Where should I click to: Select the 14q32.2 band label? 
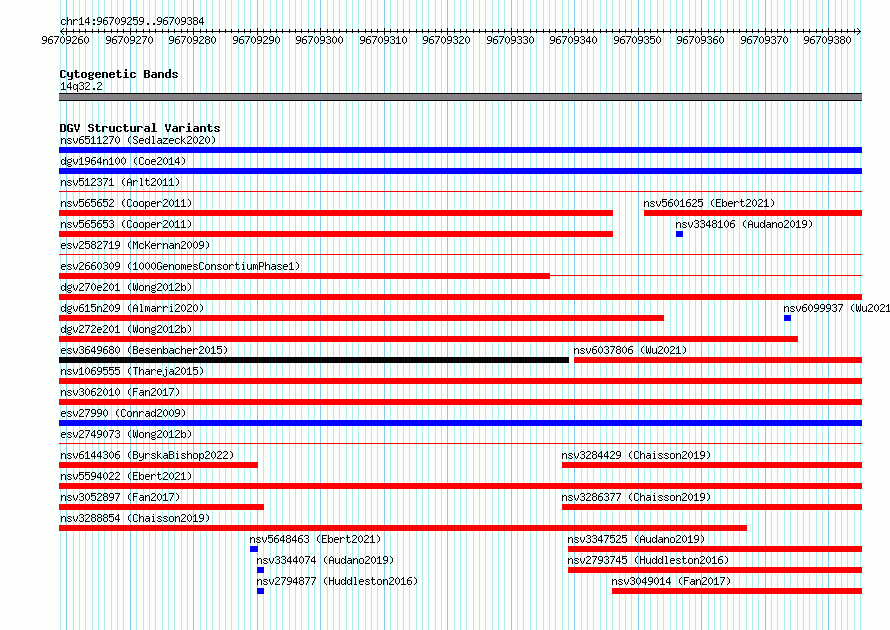81,86
